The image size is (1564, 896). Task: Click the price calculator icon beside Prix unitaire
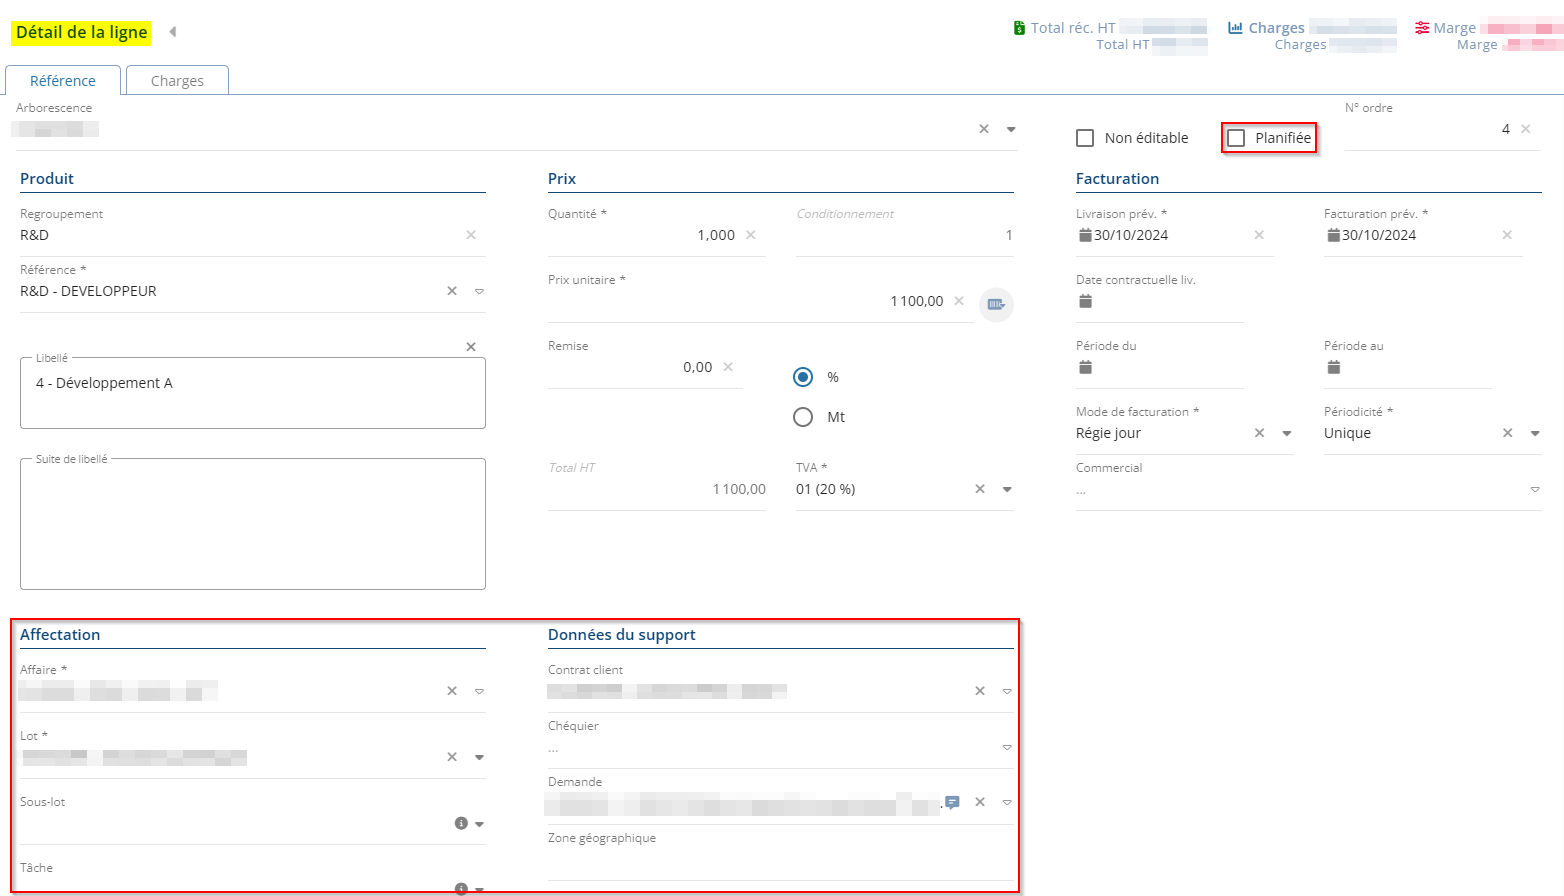point(995,304)
